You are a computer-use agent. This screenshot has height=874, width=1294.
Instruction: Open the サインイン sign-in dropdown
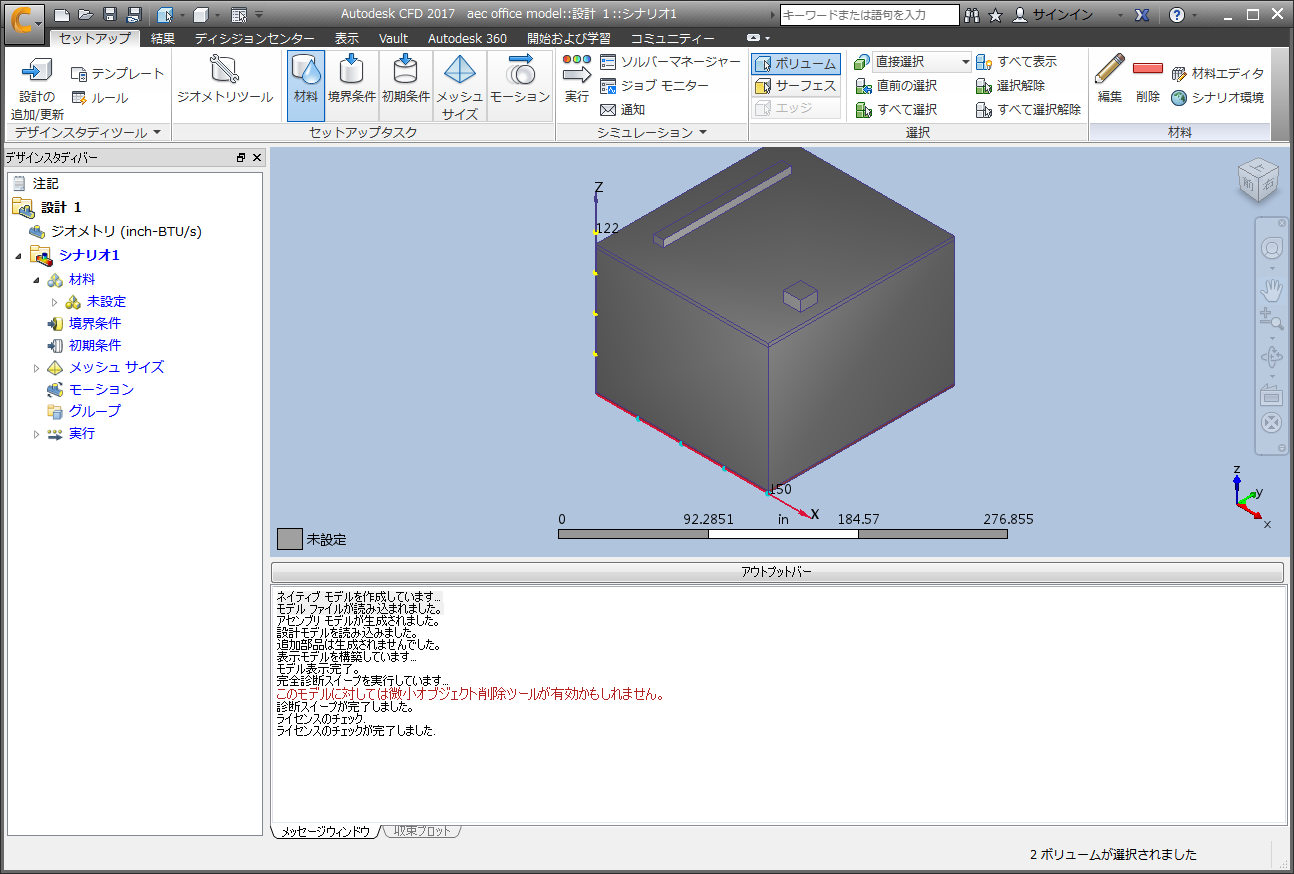(1120, 15)
